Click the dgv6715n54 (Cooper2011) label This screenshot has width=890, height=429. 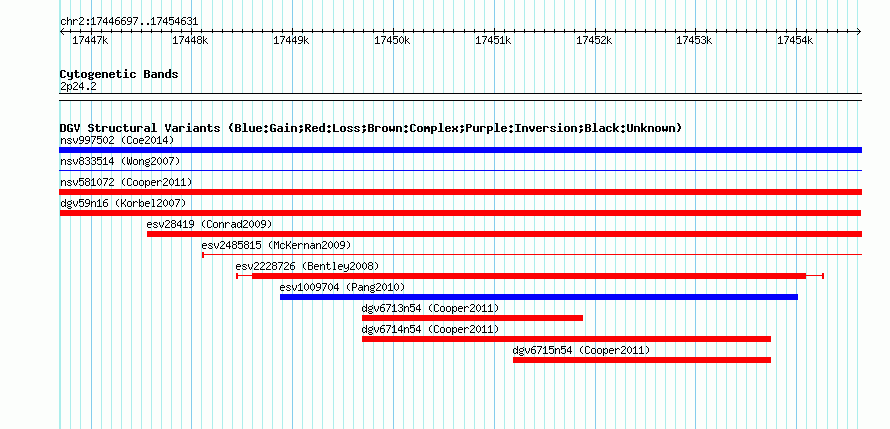tap(581, 350)
